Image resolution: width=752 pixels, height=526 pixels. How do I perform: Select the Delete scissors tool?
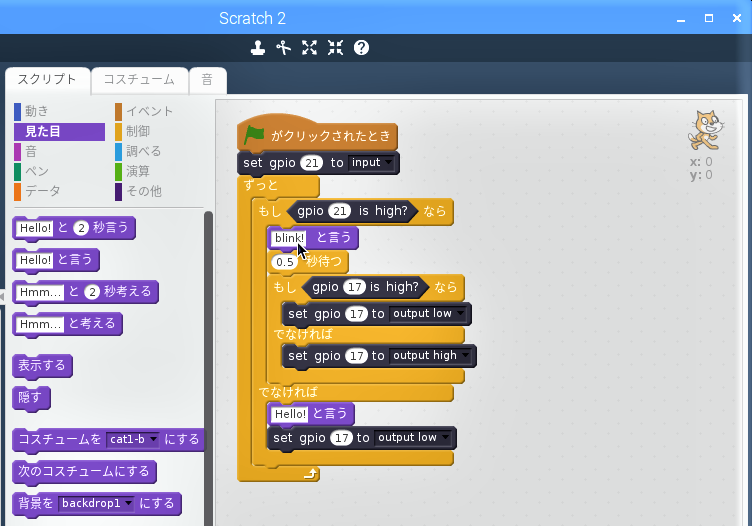click(x=283, y=47)
